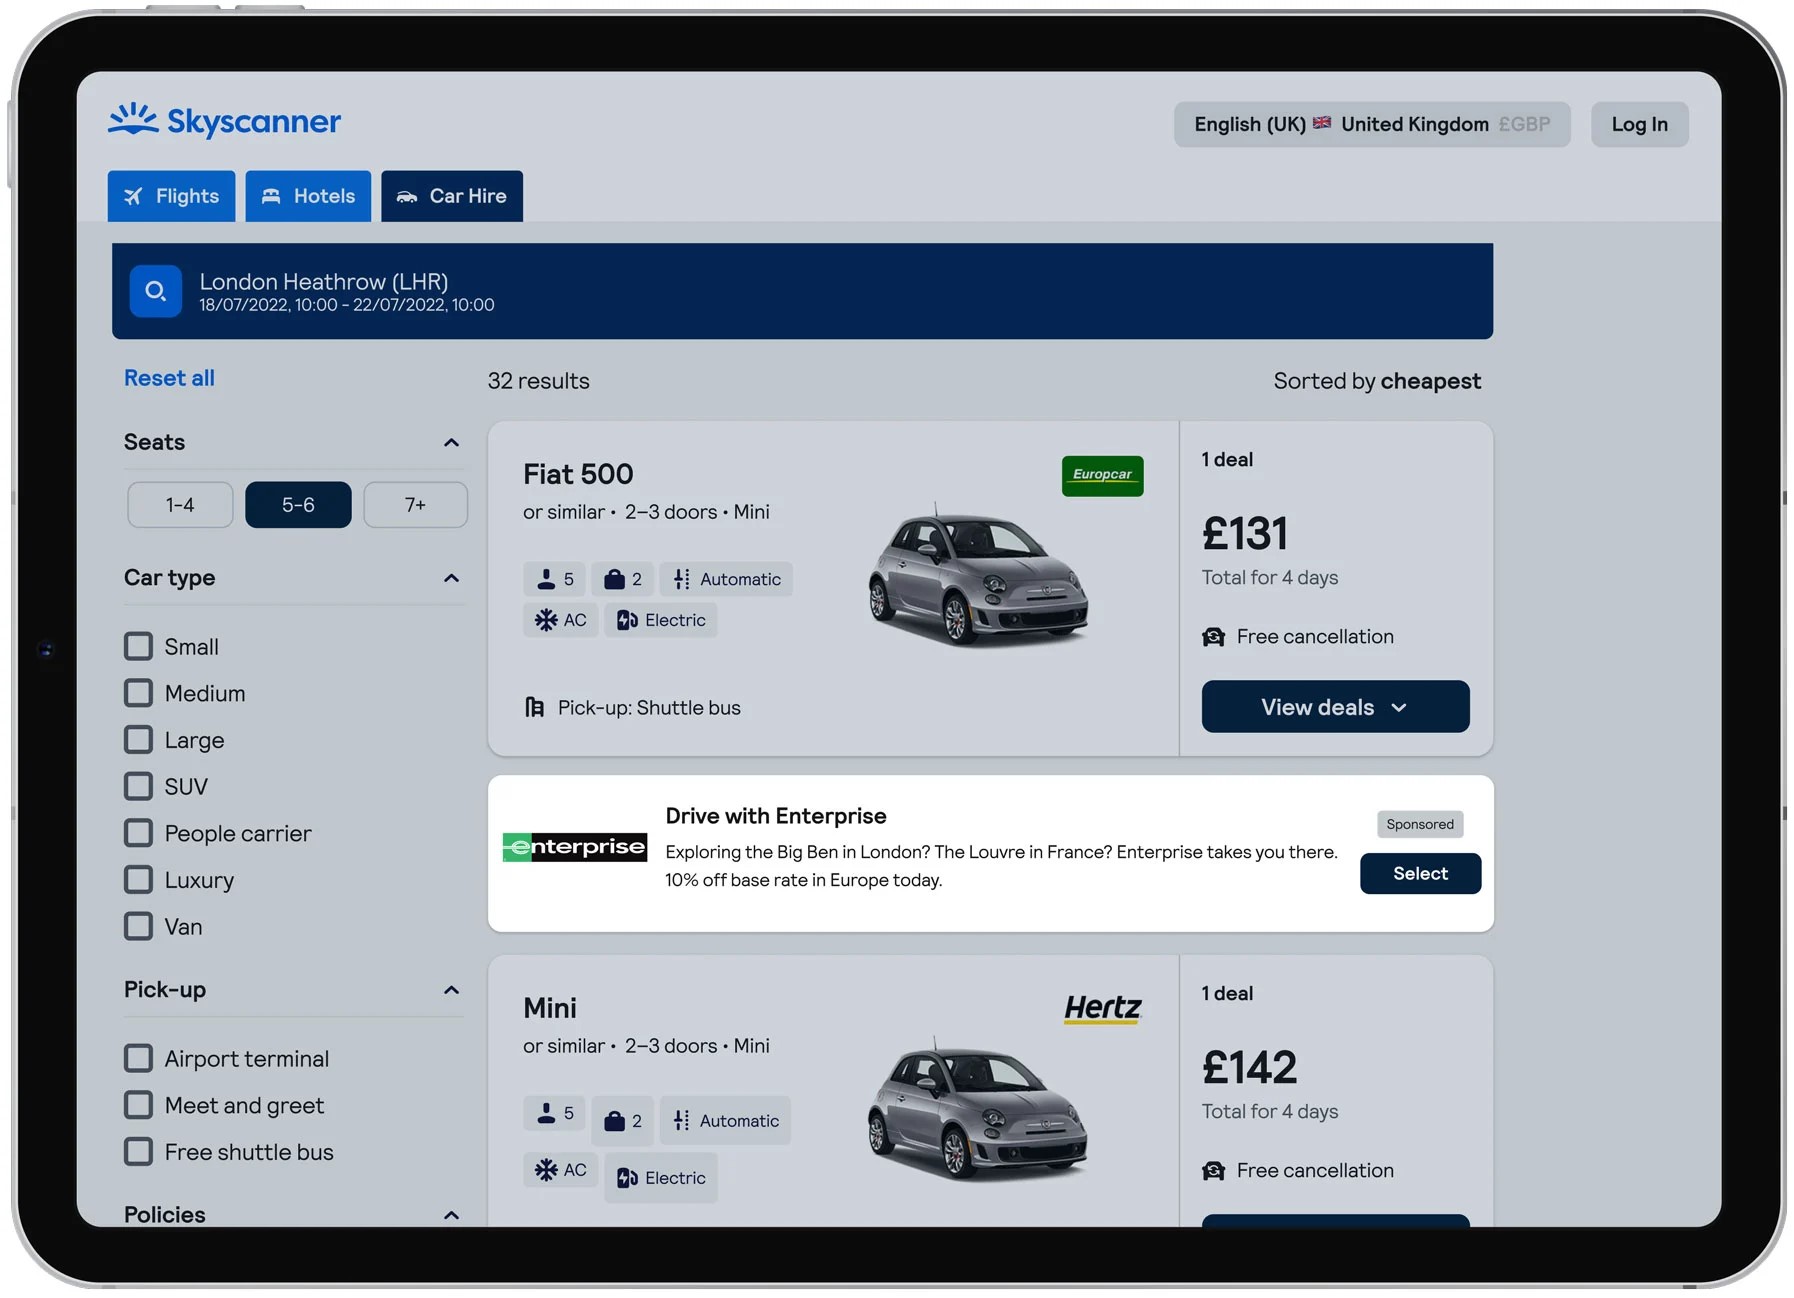Viewport: 1794px width, 1298px height.
Task: Click the Skyscanner logo
Action: click(224, 121)
